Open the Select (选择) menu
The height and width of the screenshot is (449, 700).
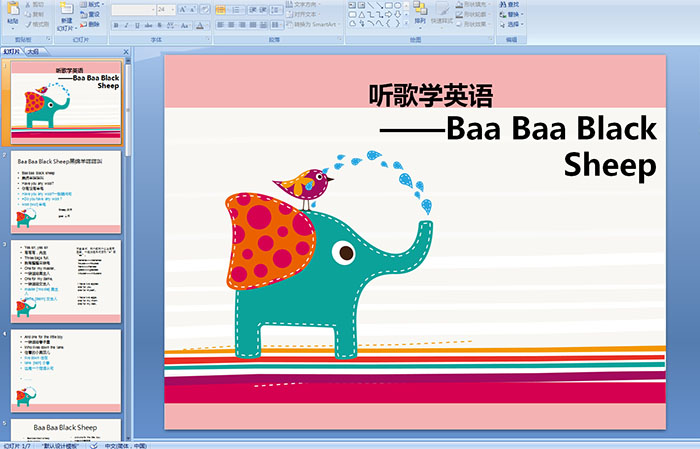(511, 24)
